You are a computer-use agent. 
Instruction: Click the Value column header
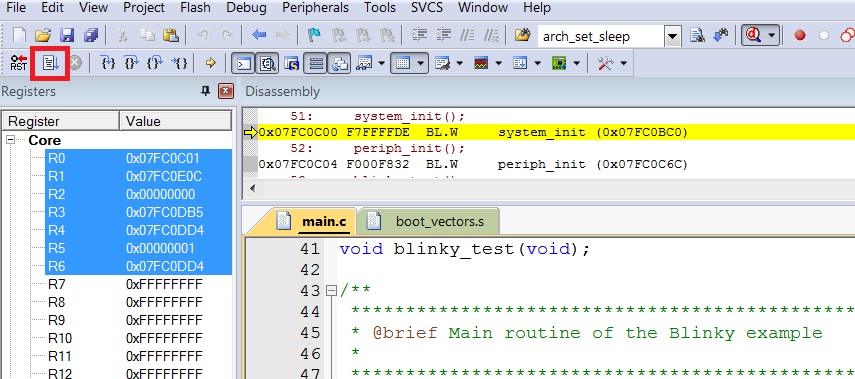(x=176, y=121)
